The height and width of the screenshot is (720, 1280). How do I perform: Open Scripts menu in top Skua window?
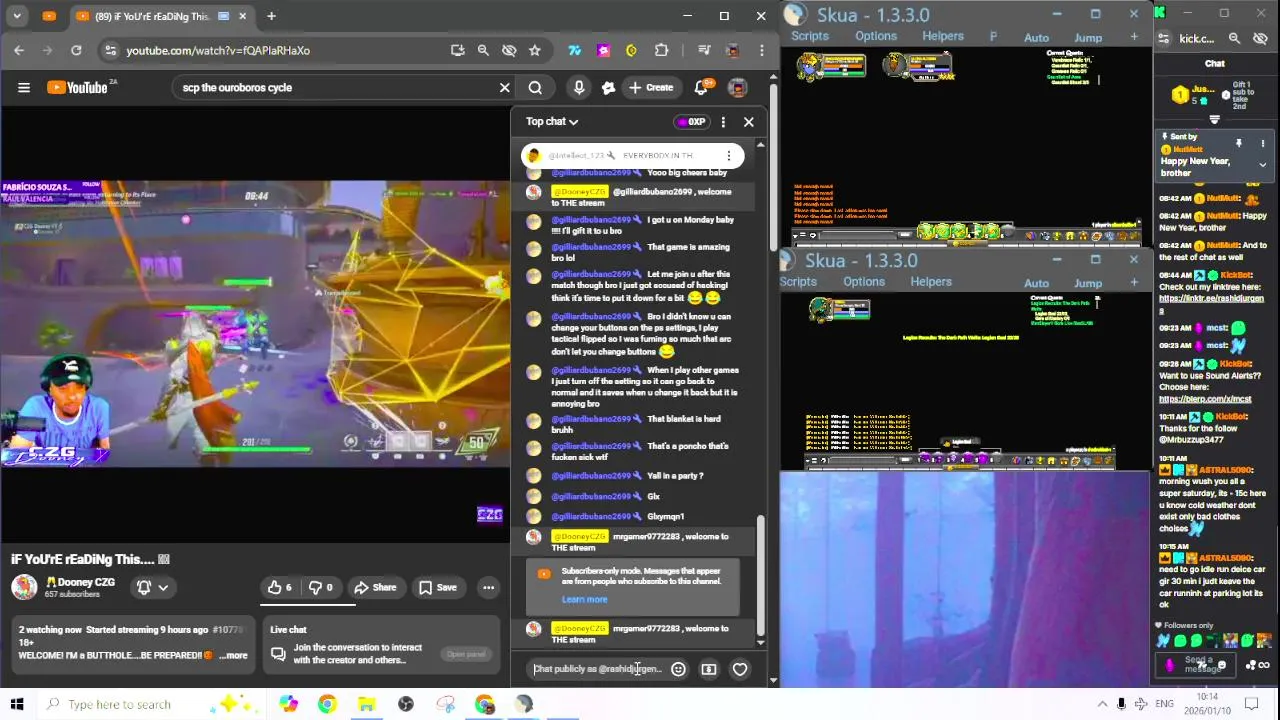point(810,36)
